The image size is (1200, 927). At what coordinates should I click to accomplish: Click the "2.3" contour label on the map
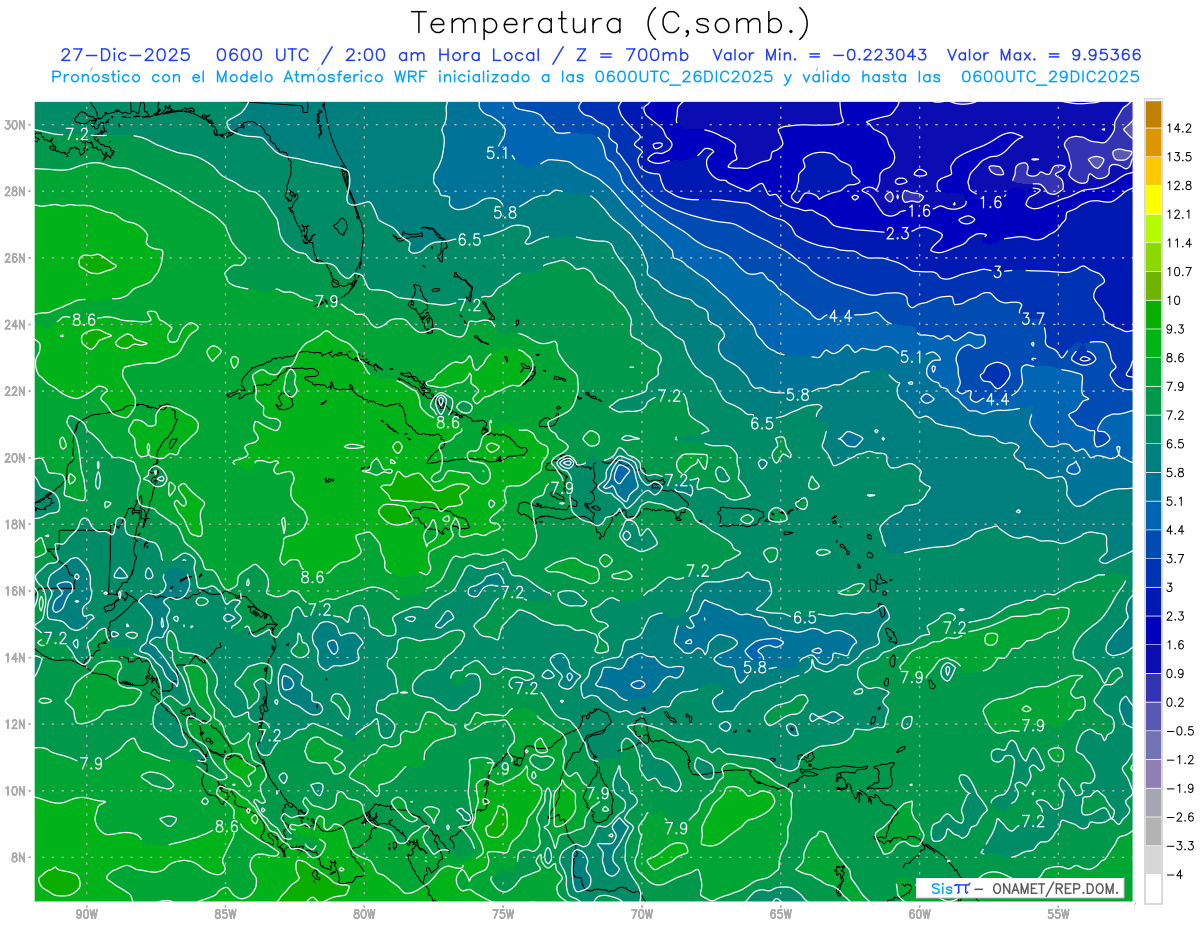(897, 233)
